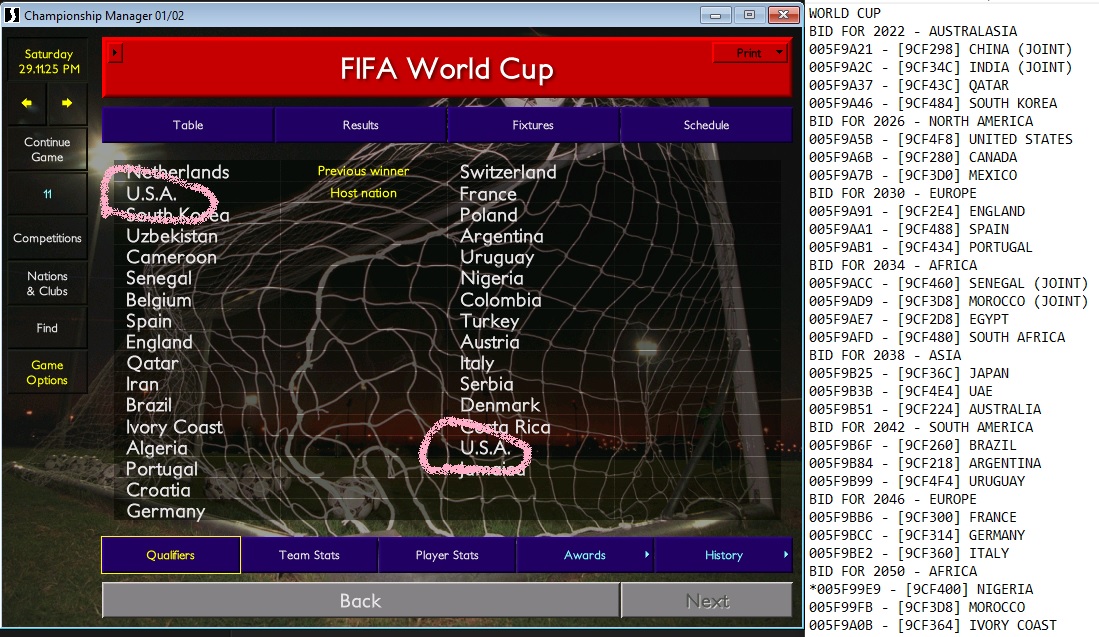Expand the Awards submenu arrow
The height and width of the screenshot is (637, 1099).
click(x=646, y=554)
